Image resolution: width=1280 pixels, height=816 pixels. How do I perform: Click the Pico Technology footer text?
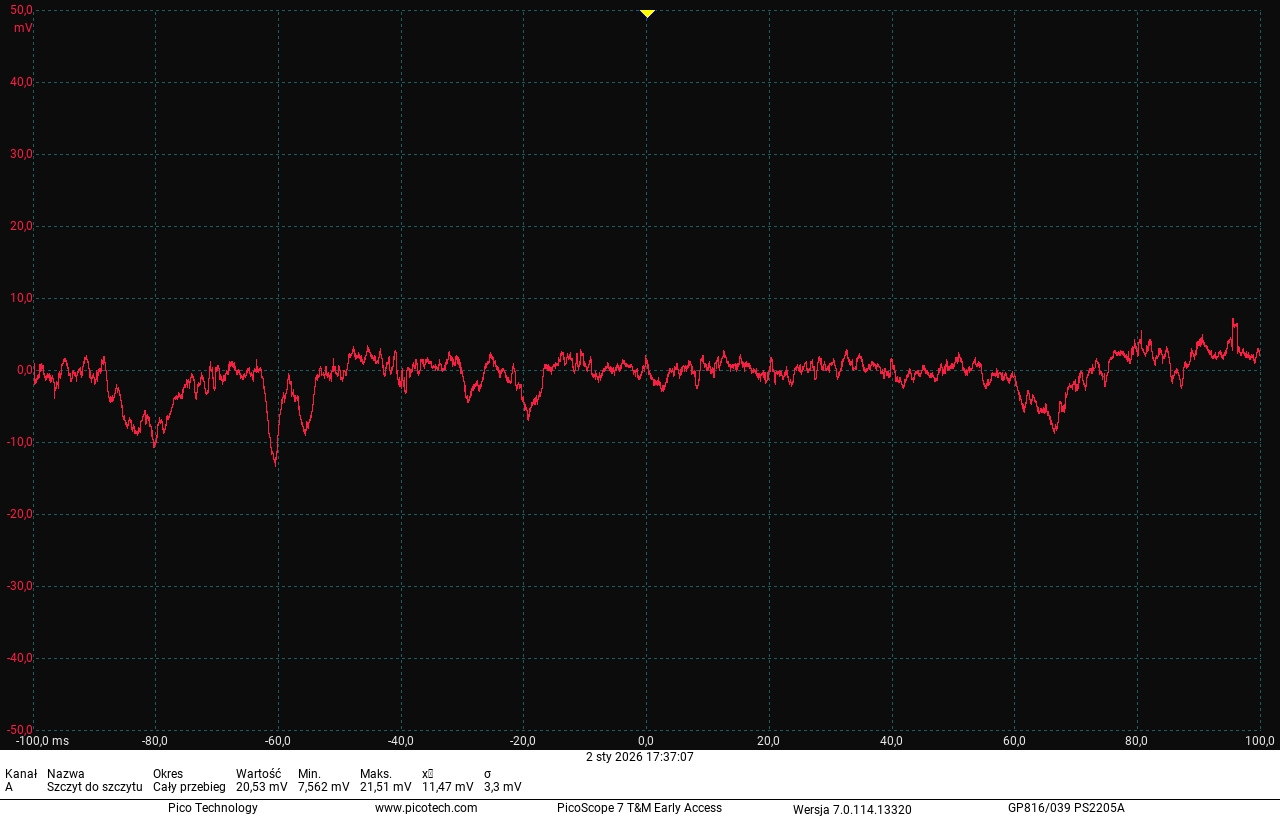point(212,808)
